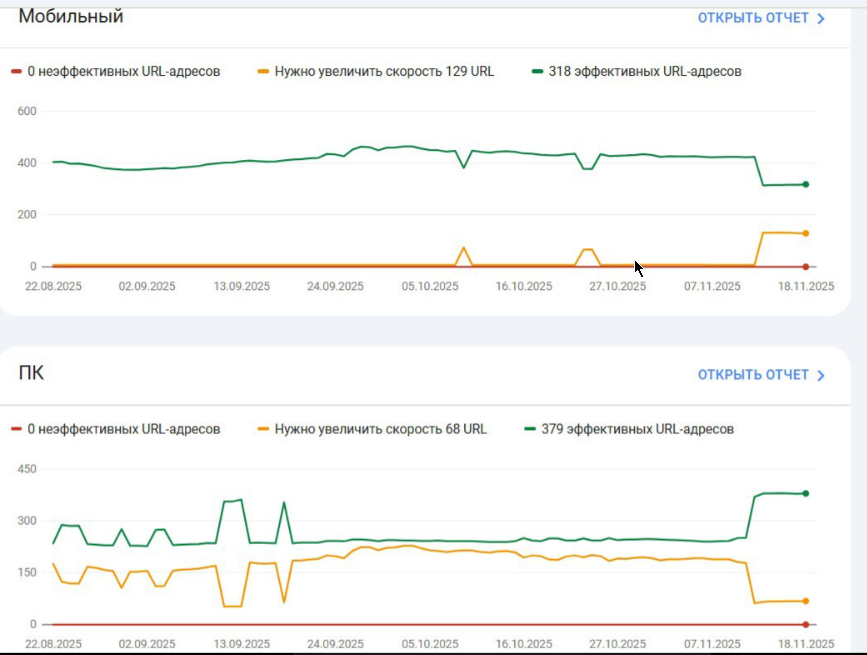Toggle mobile legend 0 неэффективных URL-адресов
The width and height of the screenshot is (867, 655).
pos(116,71)
